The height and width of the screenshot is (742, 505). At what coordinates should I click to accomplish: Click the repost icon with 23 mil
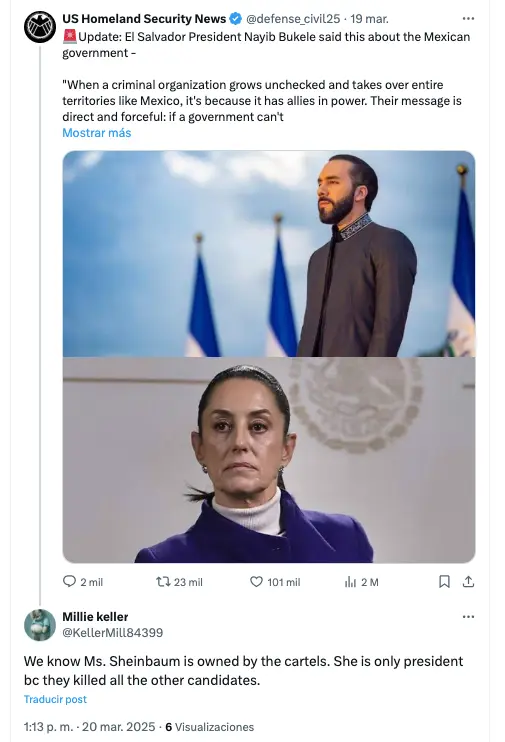[163, 582]
